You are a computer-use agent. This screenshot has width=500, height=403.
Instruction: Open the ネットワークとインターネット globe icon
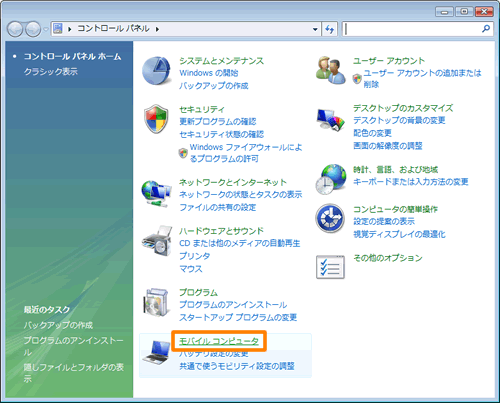click(x=156, y=194)
